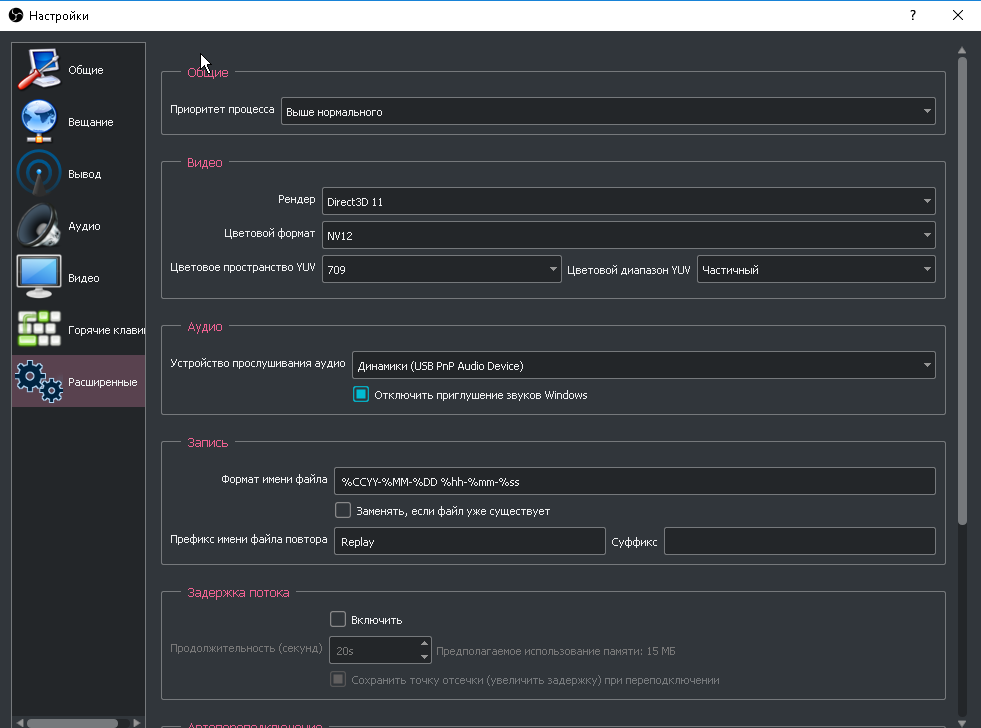Click the scroll down arrow of settings panel
Image resolution: width=981 pixels, height=728 pixels.
[962, 723]
